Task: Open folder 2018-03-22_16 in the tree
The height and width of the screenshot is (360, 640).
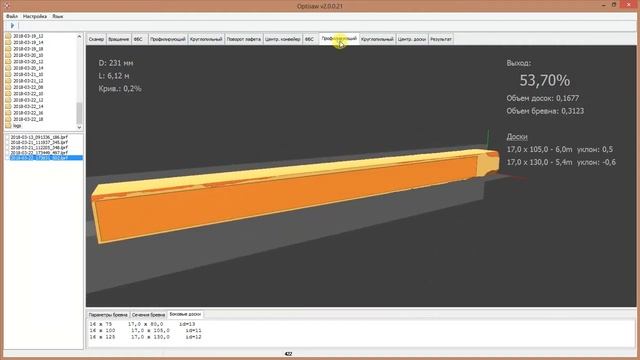Action: (28, 113)
